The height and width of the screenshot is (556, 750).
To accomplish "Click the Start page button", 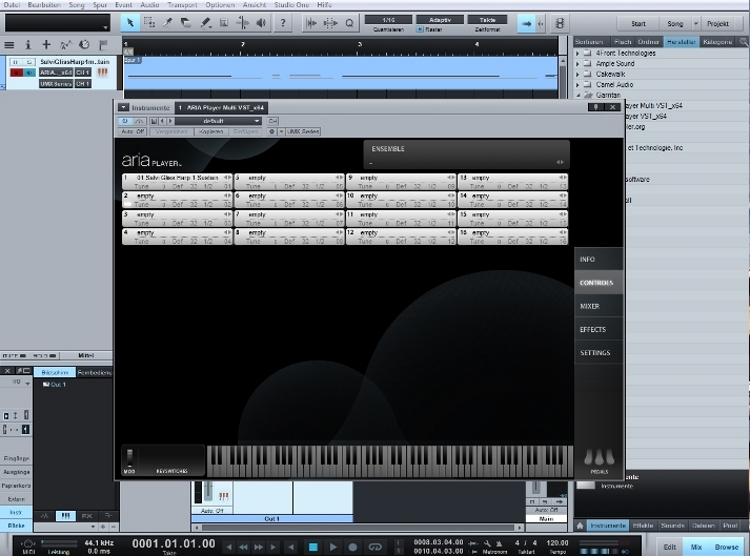I will point(638,23).
